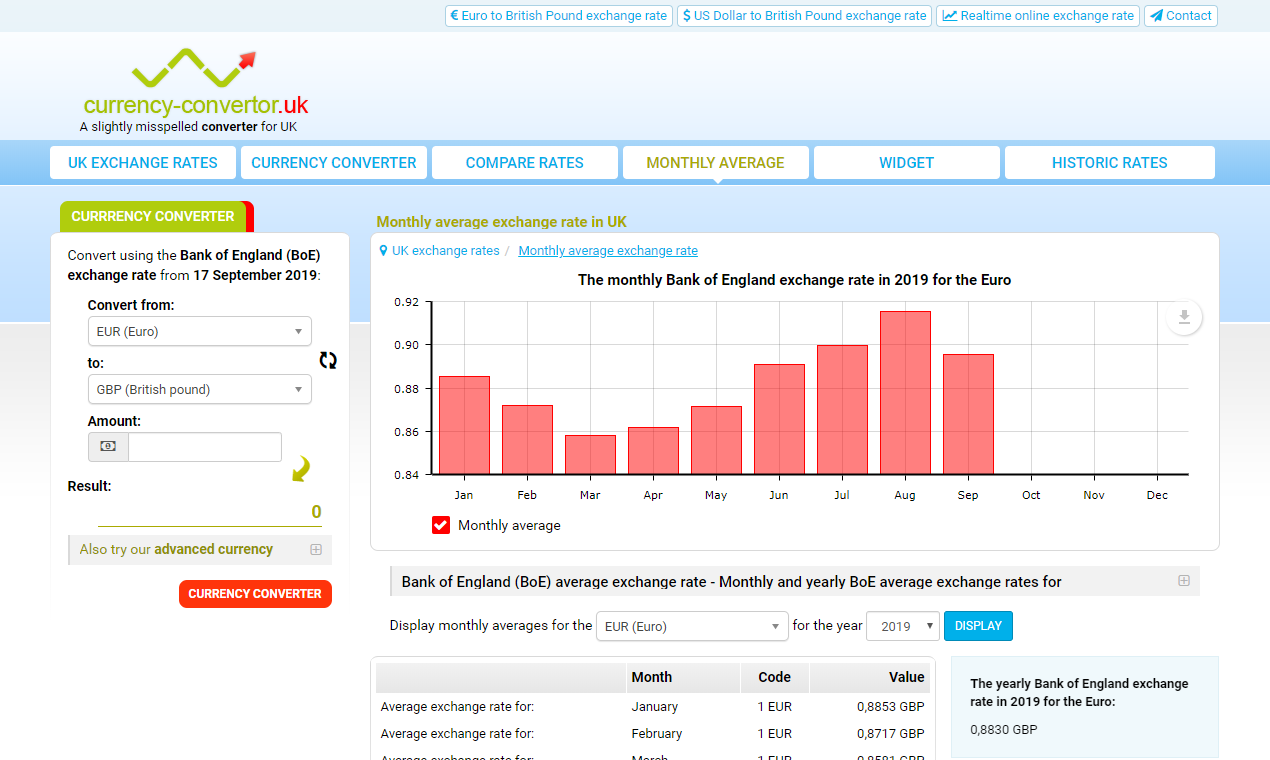Click the Euro symbol icon on top link
This screenshot has height=760, width=1270.
456,15
